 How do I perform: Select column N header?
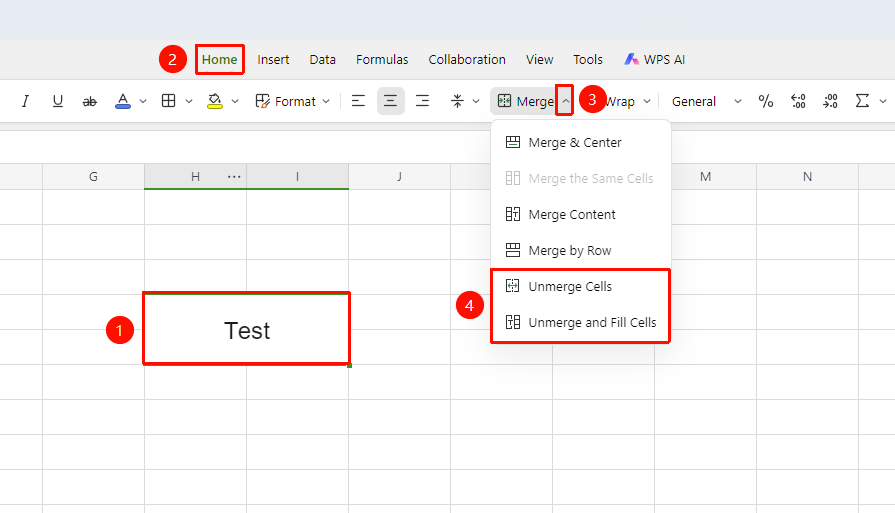807,177
